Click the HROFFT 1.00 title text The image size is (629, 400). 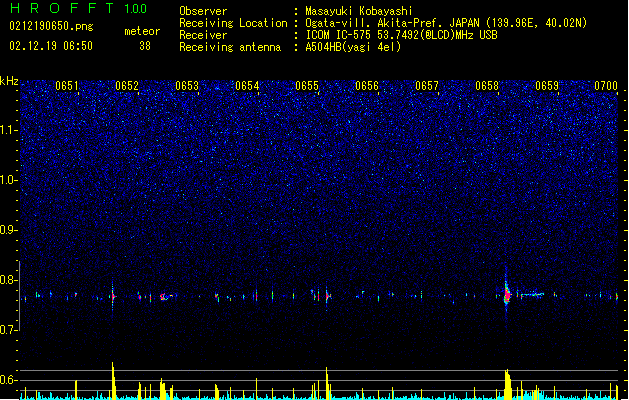click(79, 8)
